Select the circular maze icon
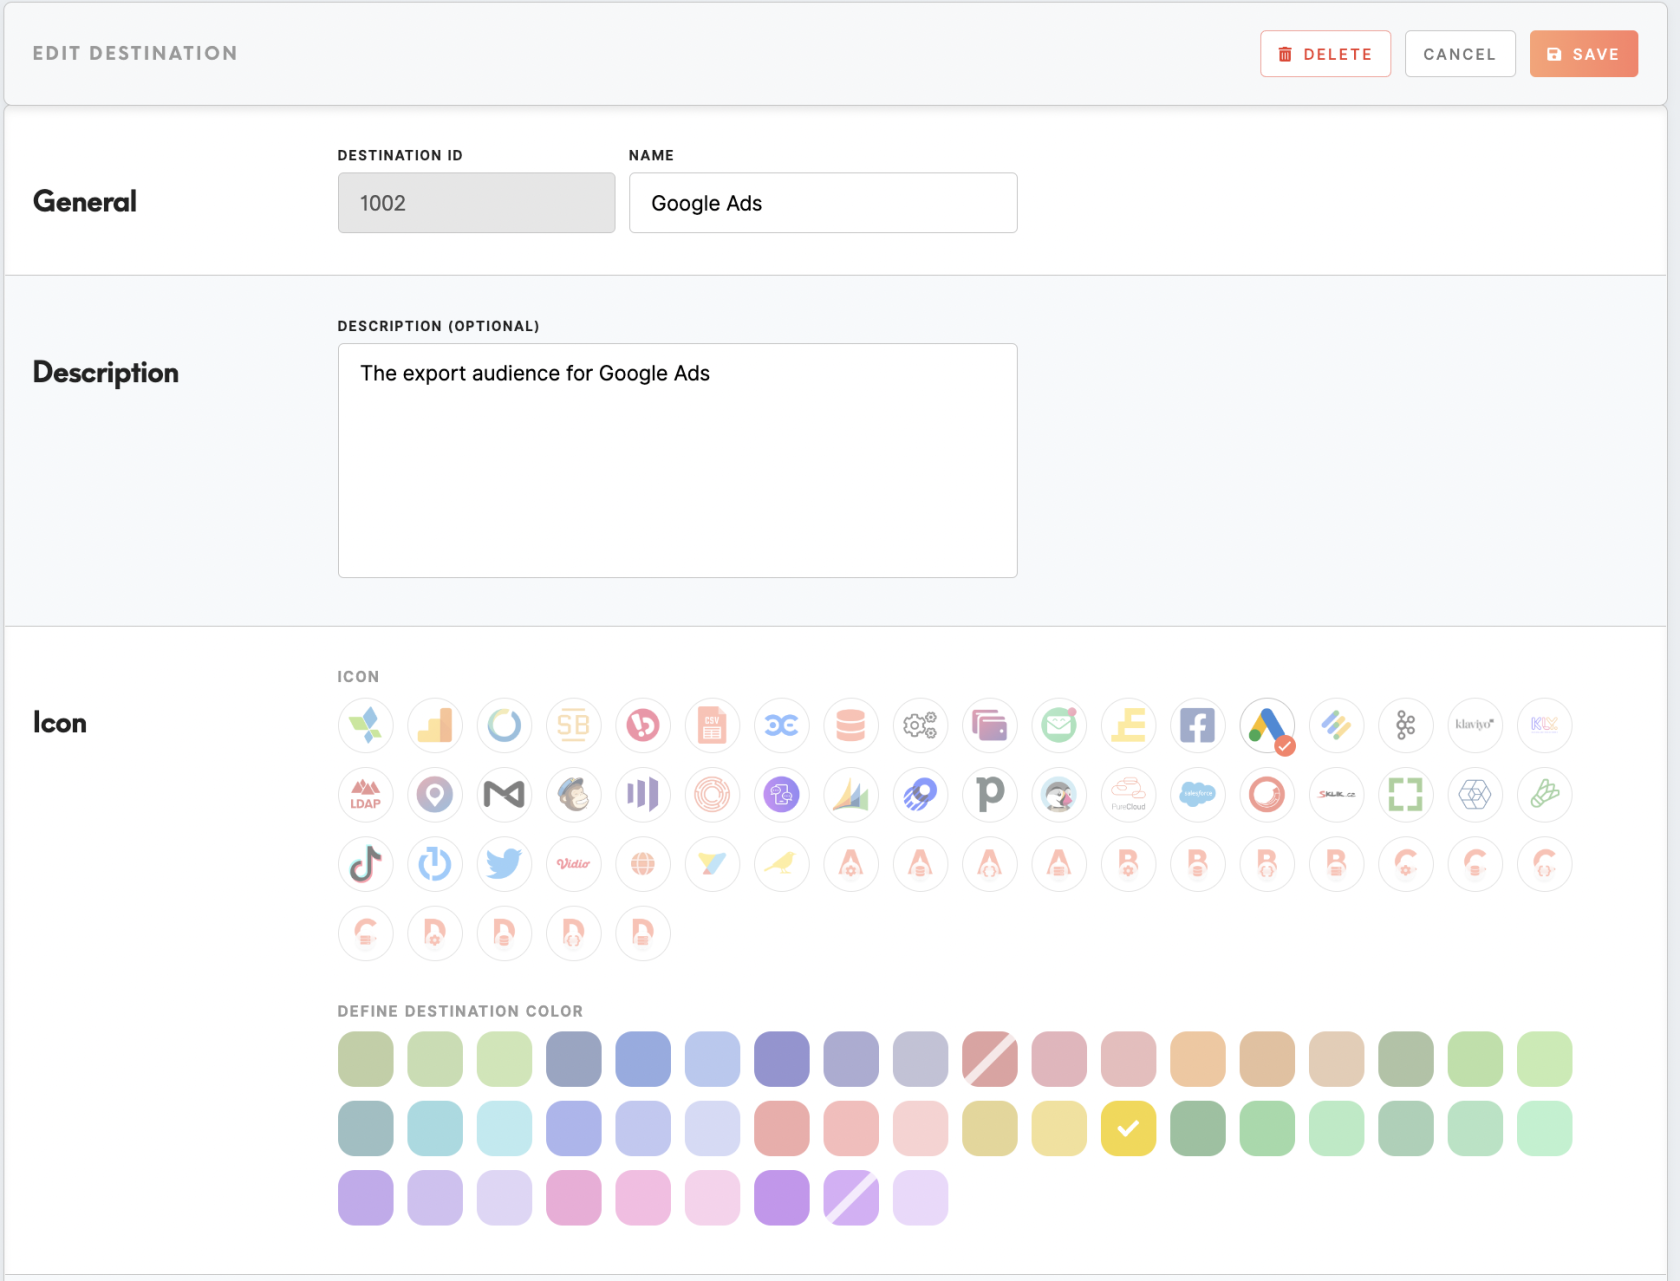The image size is (1680, 1281). pos(712,795)
